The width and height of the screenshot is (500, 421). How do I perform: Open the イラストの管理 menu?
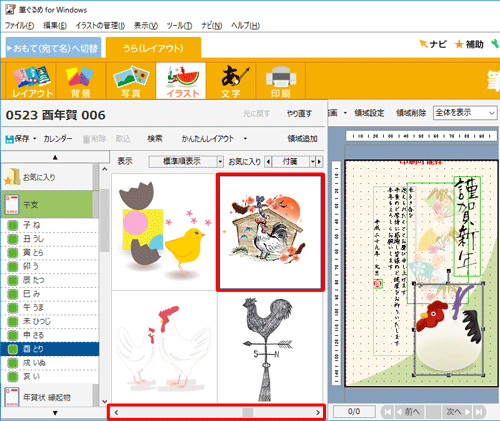tap(100, 26)
